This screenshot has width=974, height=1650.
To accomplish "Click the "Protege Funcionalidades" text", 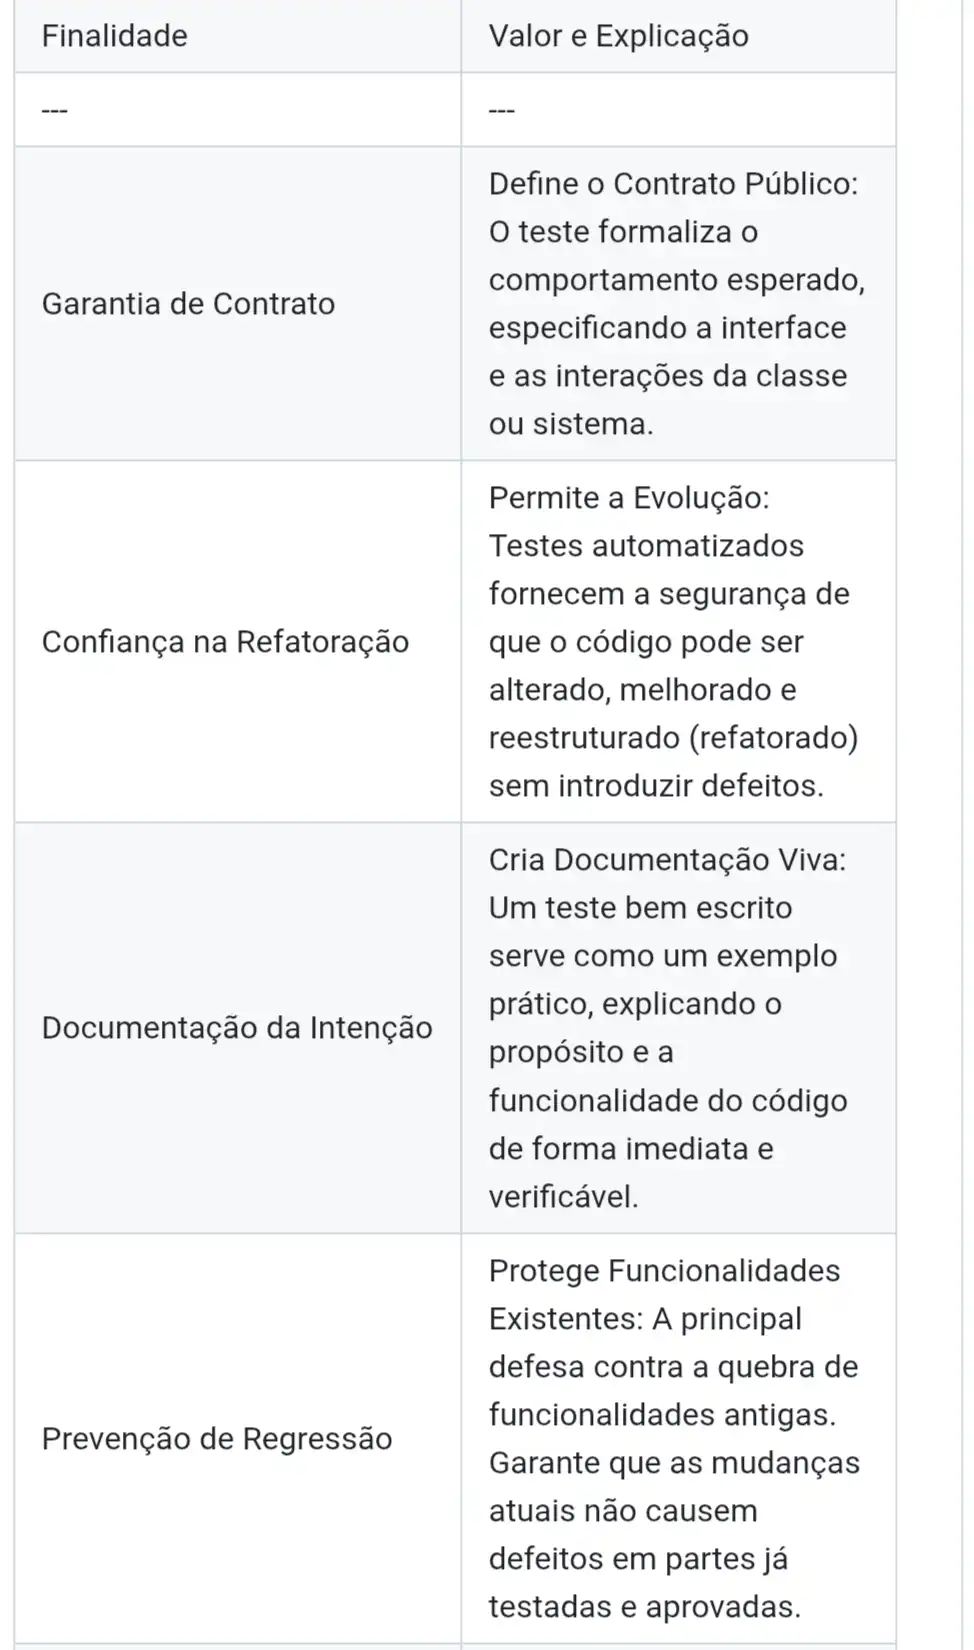I will [664, 1271].
